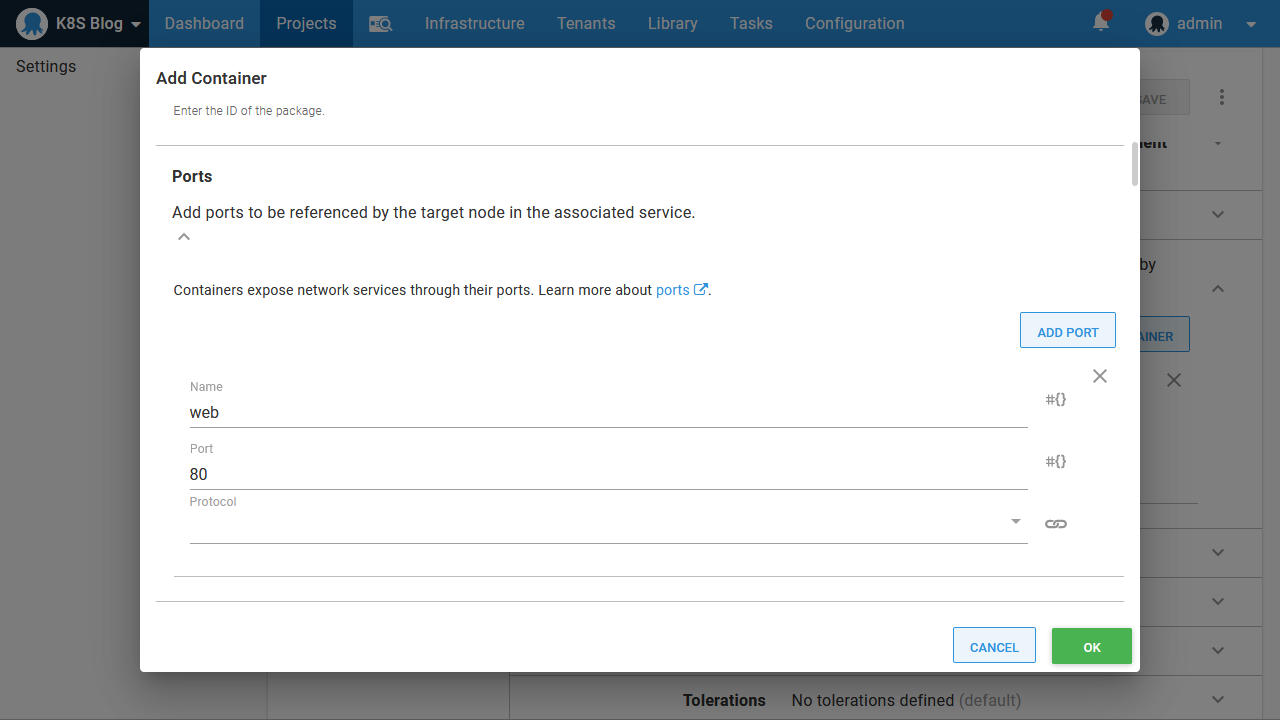Open the Infrastructure menu
Image resolution: width=1280 pixels, height=720 pixels.
click(x=474, y=24)
